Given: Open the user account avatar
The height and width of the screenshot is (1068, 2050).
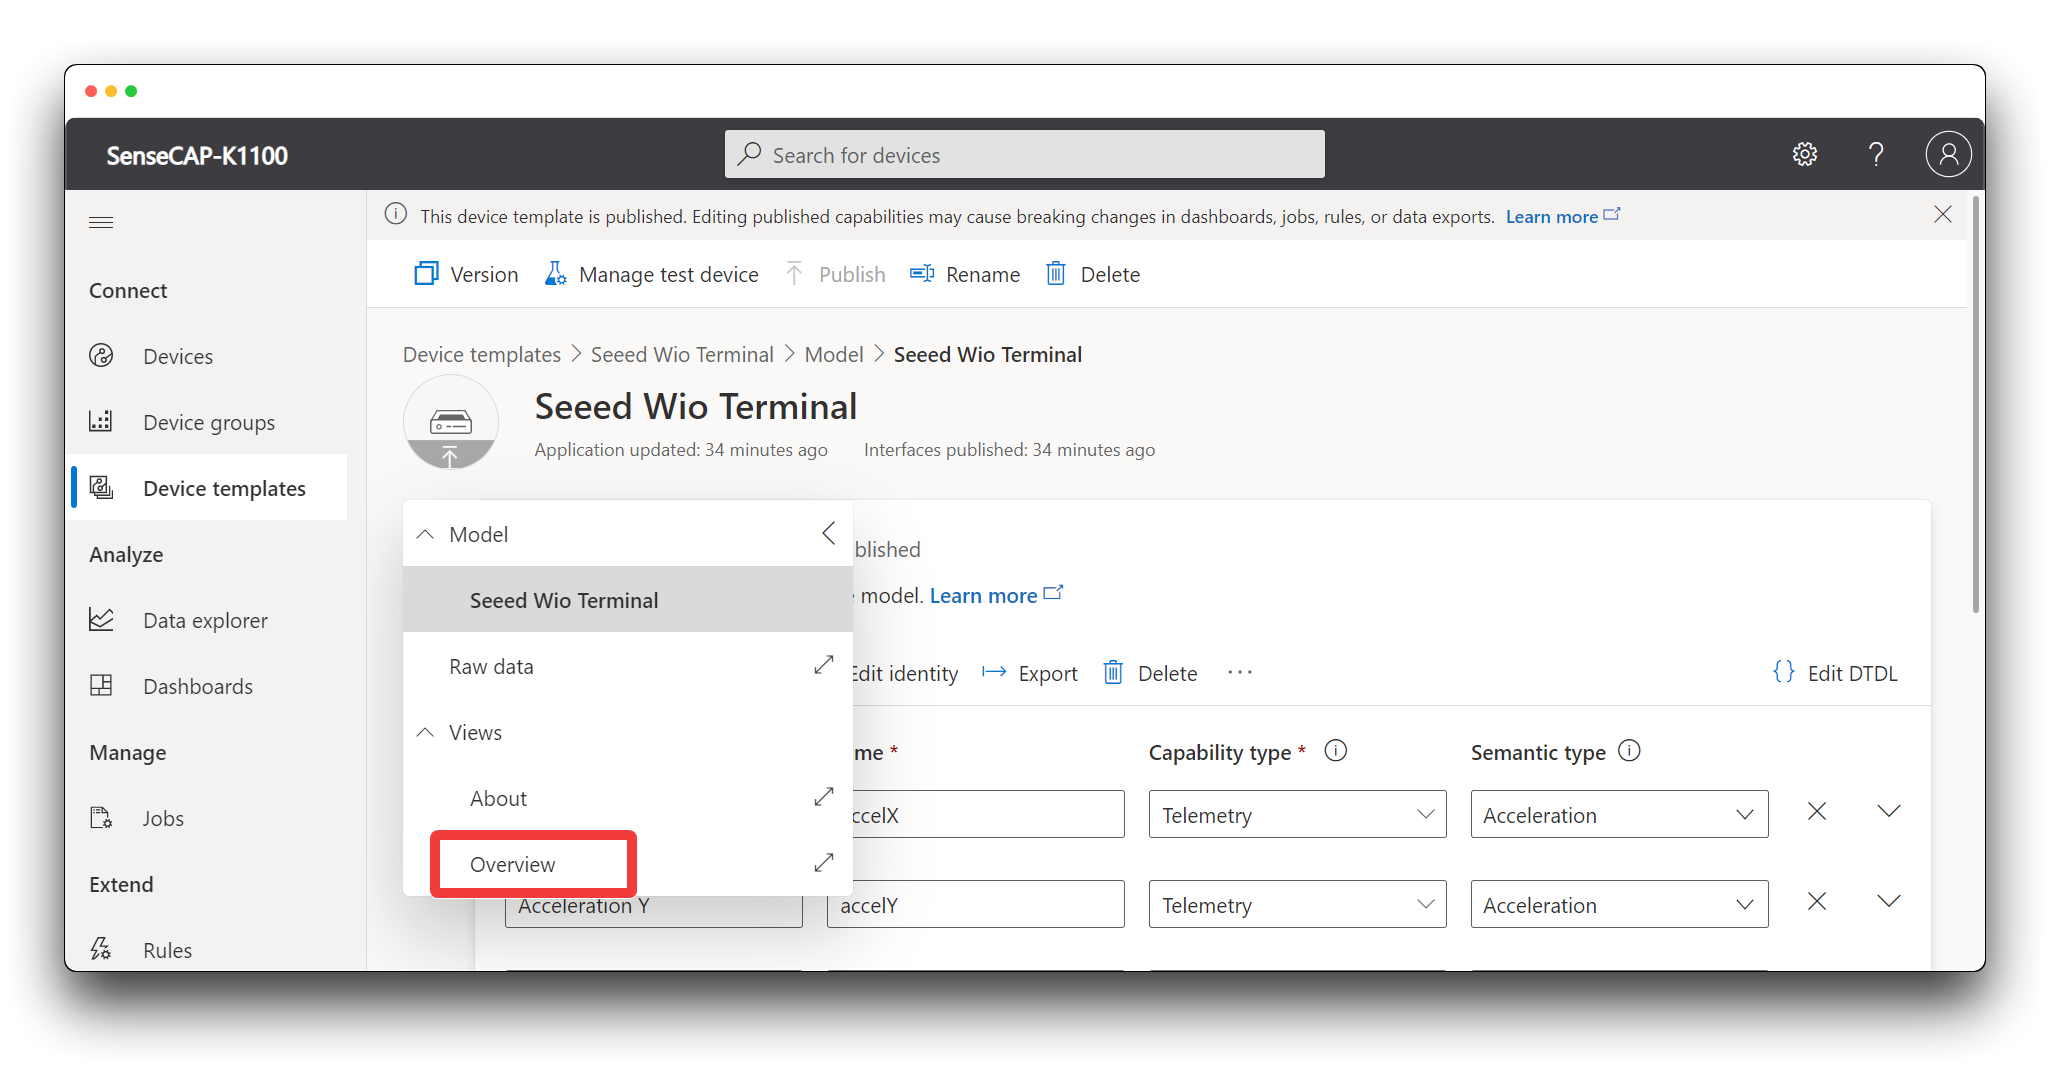Looking at the screenshot, I should coord(1948,154).
